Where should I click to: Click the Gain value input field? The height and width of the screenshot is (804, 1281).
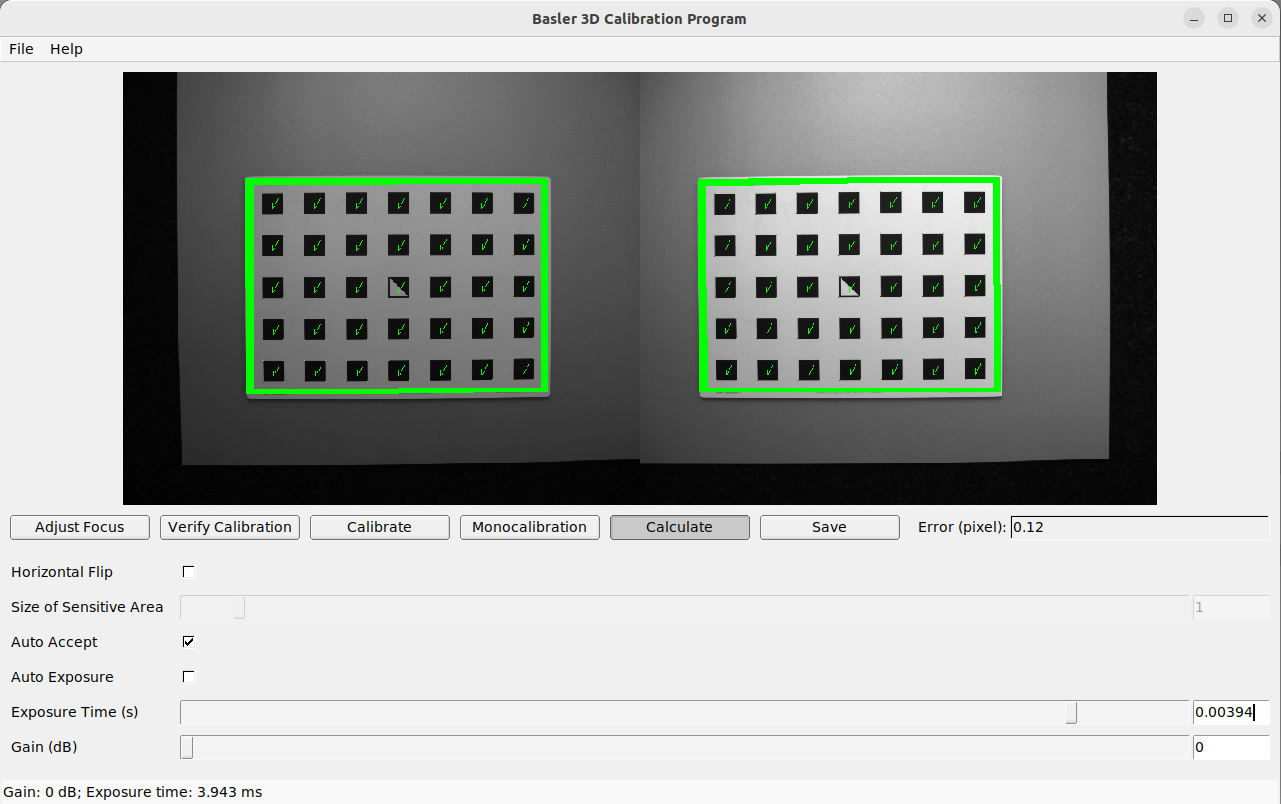click(1230, 747)
